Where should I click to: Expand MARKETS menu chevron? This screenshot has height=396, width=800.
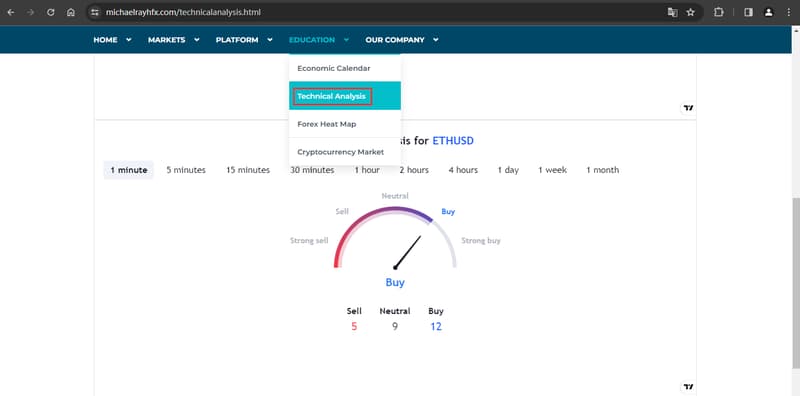(x=196, y=40)
